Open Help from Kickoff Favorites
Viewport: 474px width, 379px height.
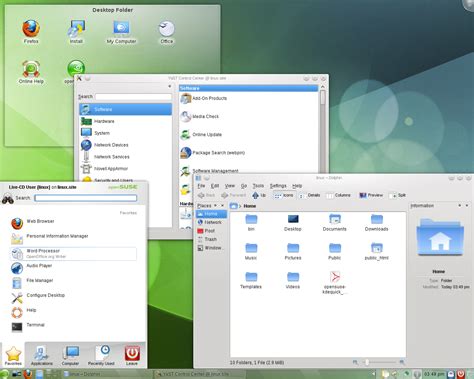tap(73, 312)
